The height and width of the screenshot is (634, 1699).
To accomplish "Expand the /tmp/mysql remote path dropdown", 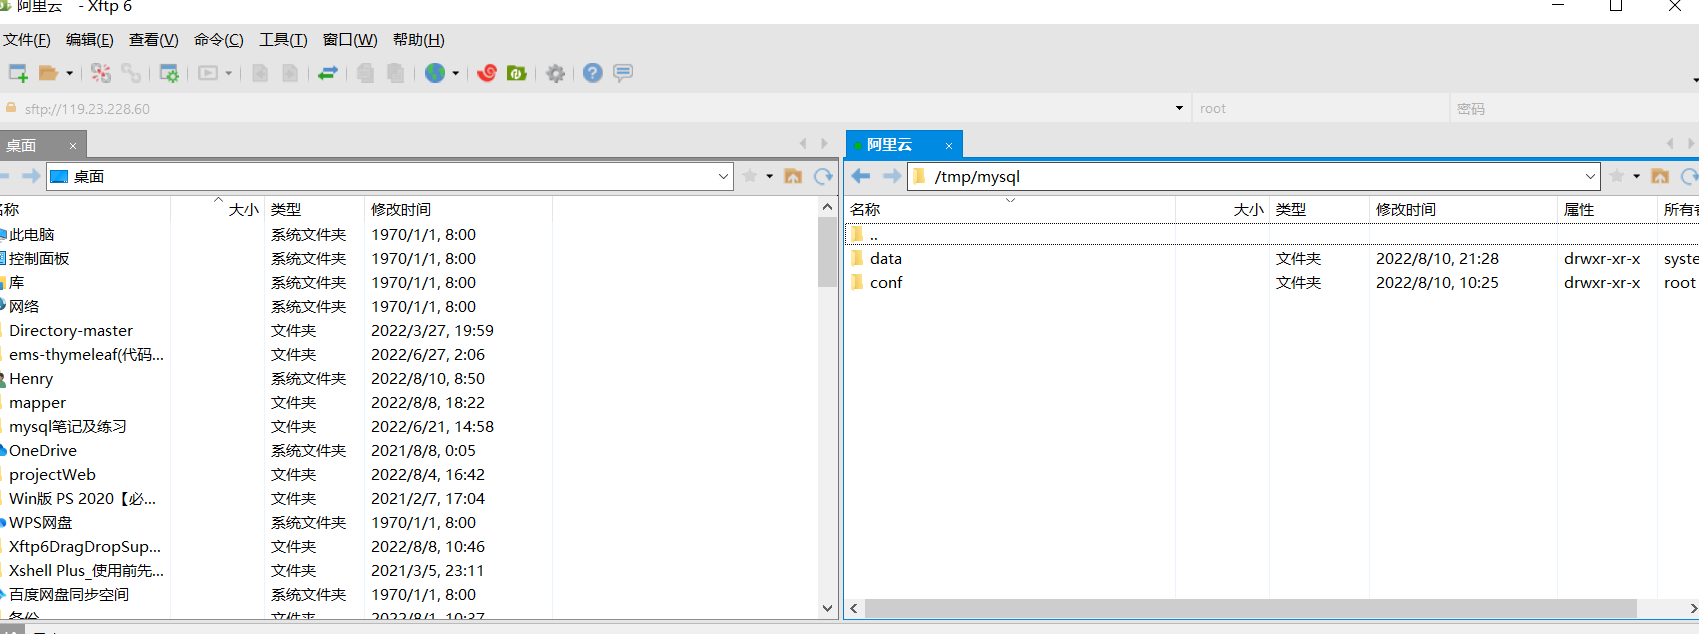I will pyautogui.click(x=1590, y=177).
